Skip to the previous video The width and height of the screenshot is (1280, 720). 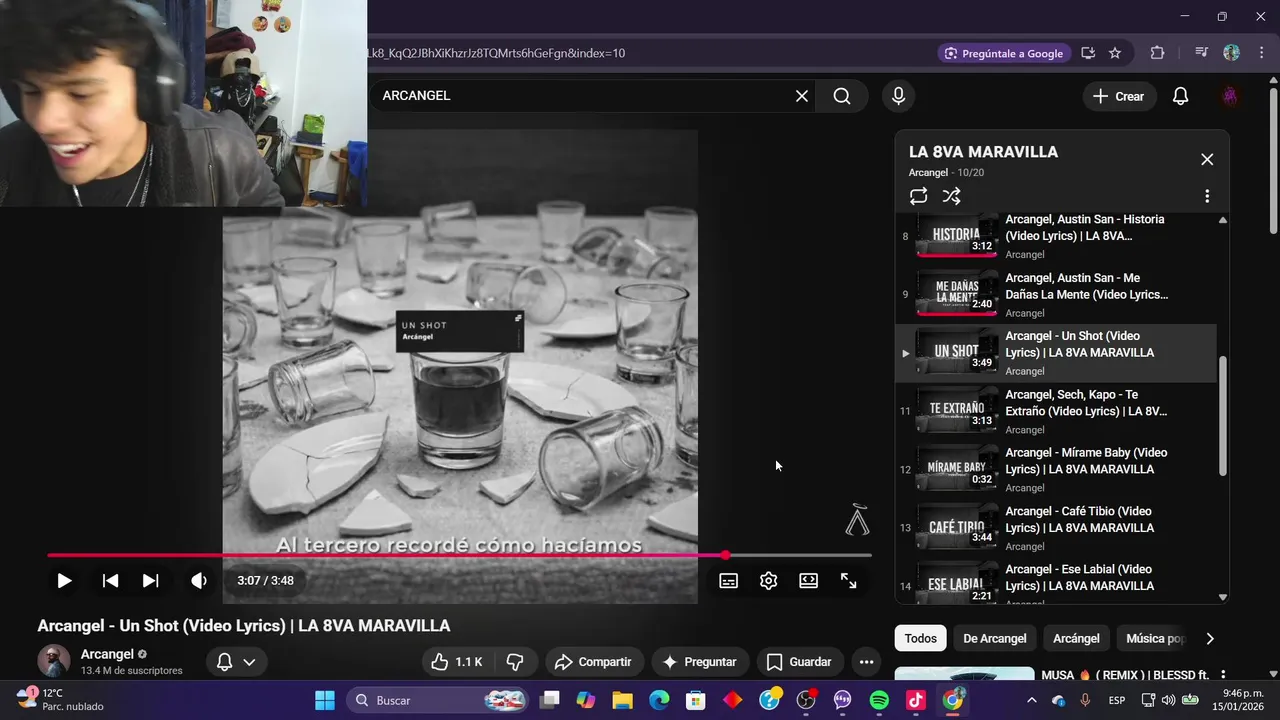click(x=110, y=580)
